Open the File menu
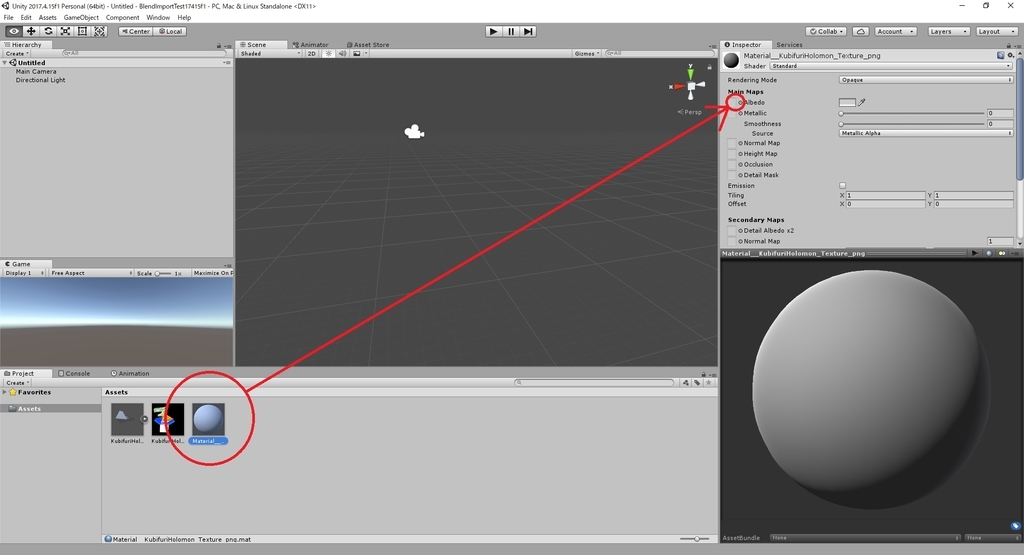The width and height of the screenshot is (1024, 555). click(x=8, y=18)
